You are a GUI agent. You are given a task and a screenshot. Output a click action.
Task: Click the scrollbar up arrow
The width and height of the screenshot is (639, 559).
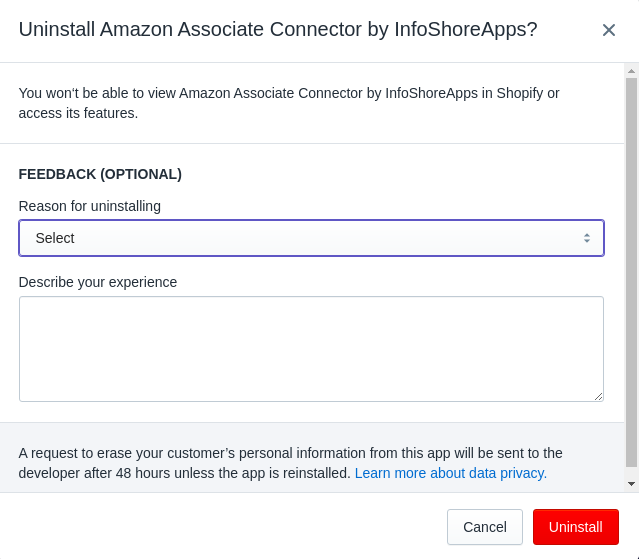point(631,71)
